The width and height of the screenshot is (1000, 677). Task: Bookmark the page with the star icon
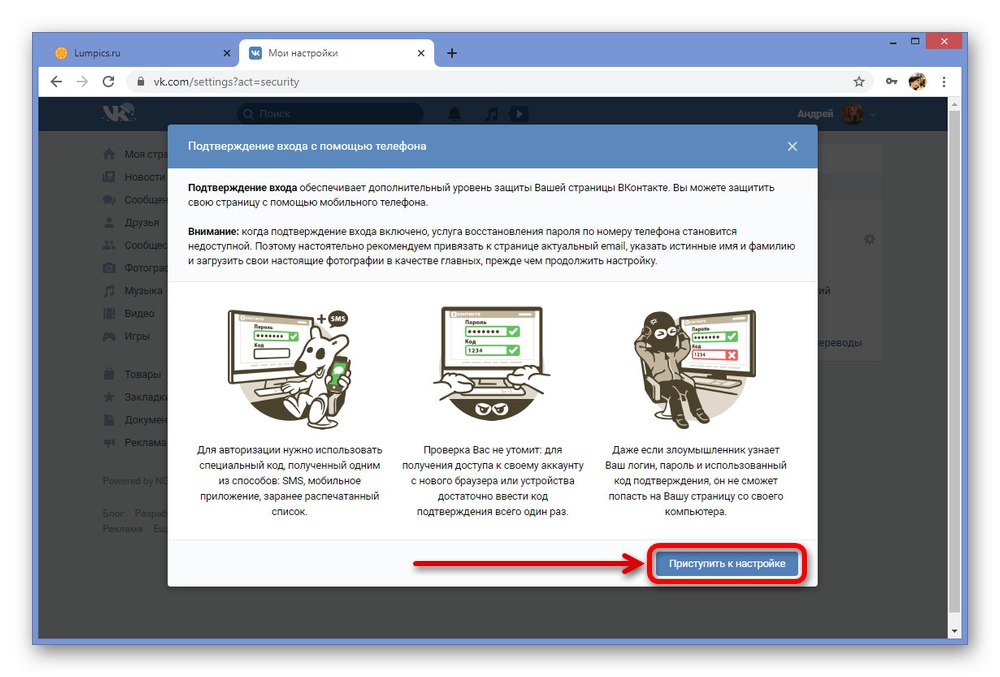click(857, 81)
